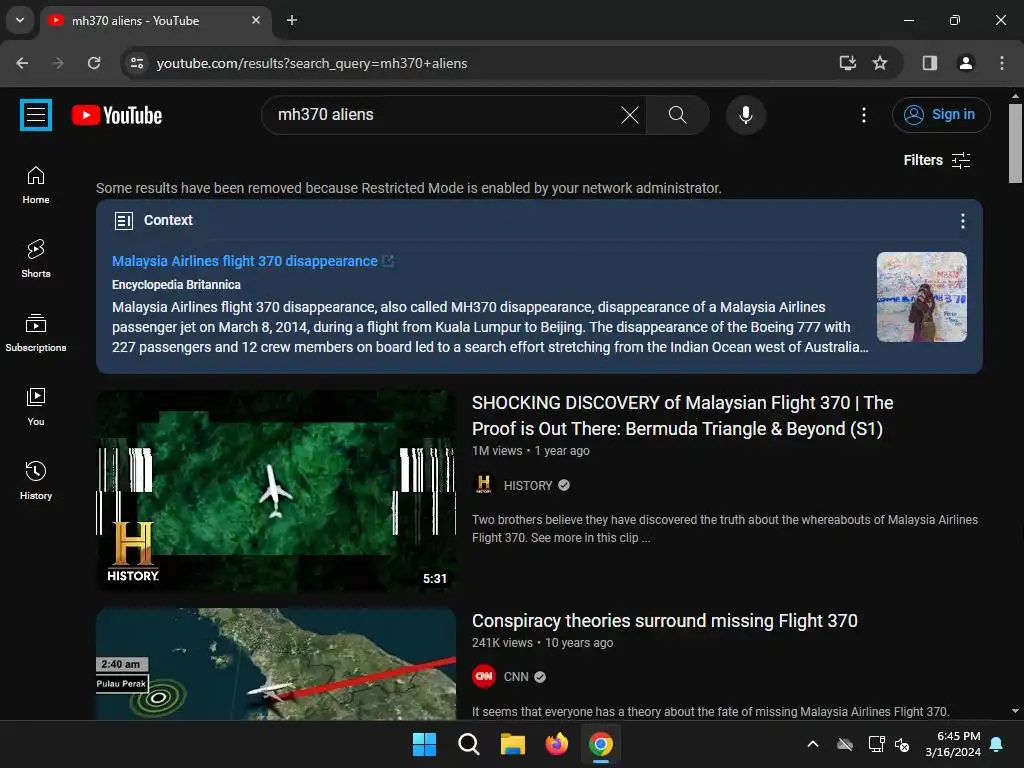Screen dimensions: 1024x768
Task: Click the OneDrive cloud tray icon
Action: pos(845,744)
